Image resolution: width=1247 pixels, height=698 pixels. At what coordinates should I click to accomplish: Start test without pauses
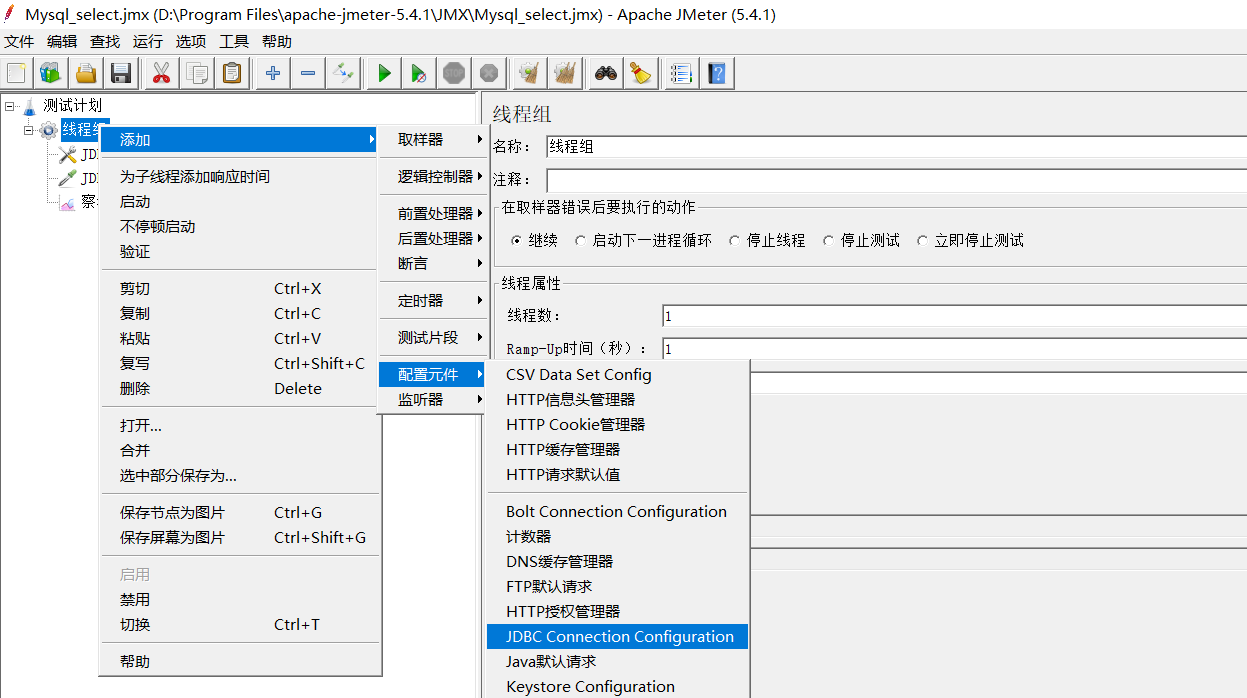[418, 73]
